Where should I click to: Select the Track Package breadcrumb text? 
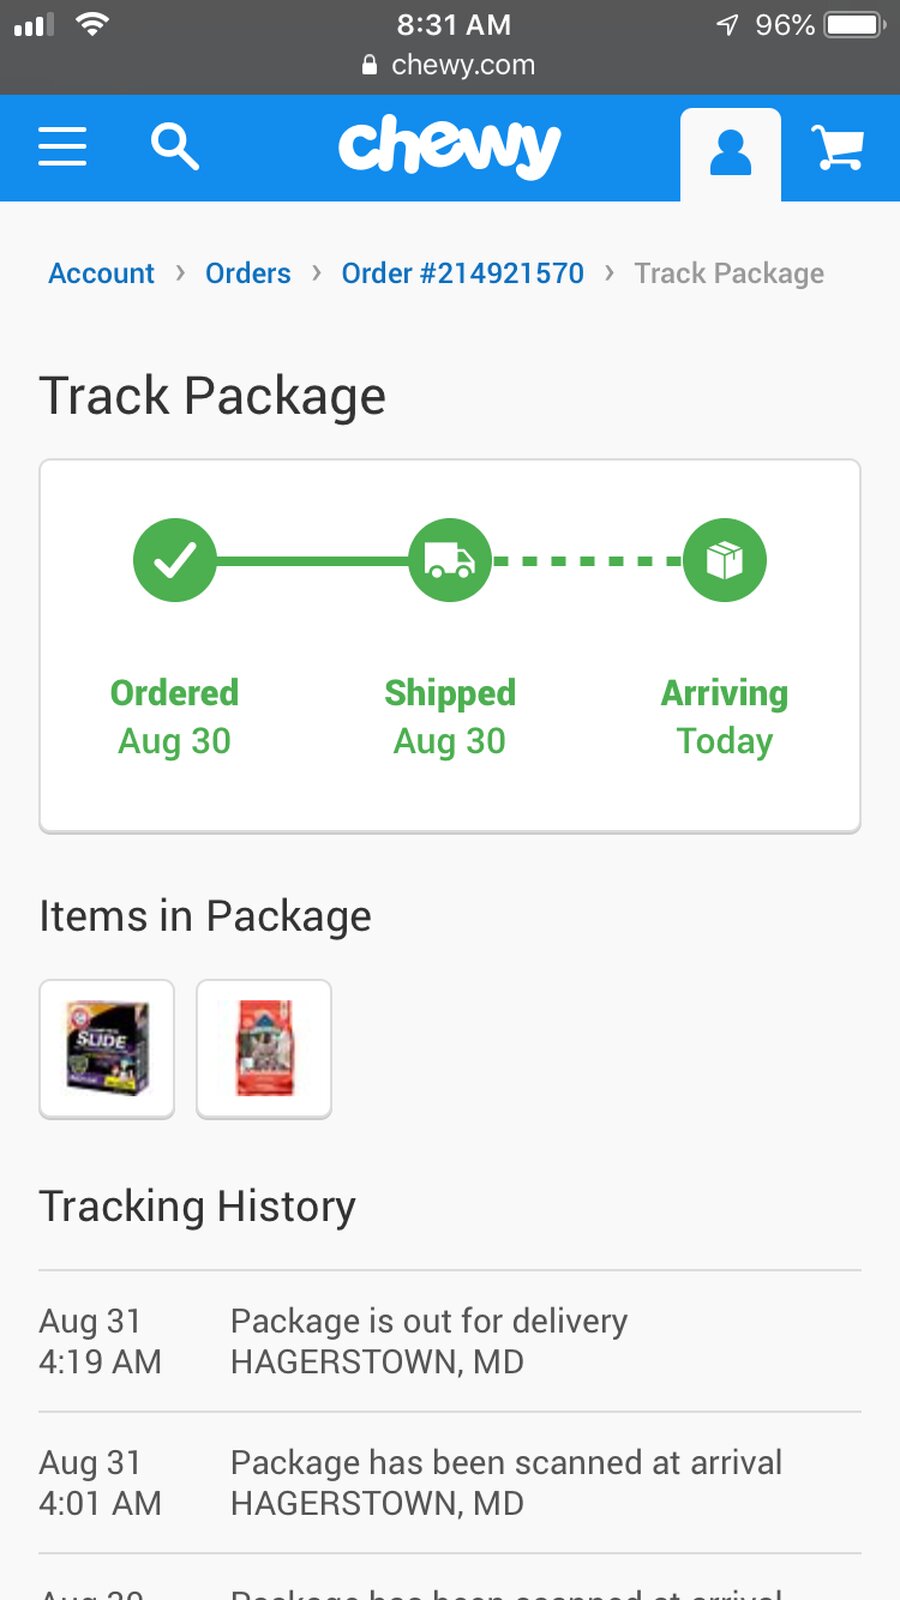(x=729, y=273)
